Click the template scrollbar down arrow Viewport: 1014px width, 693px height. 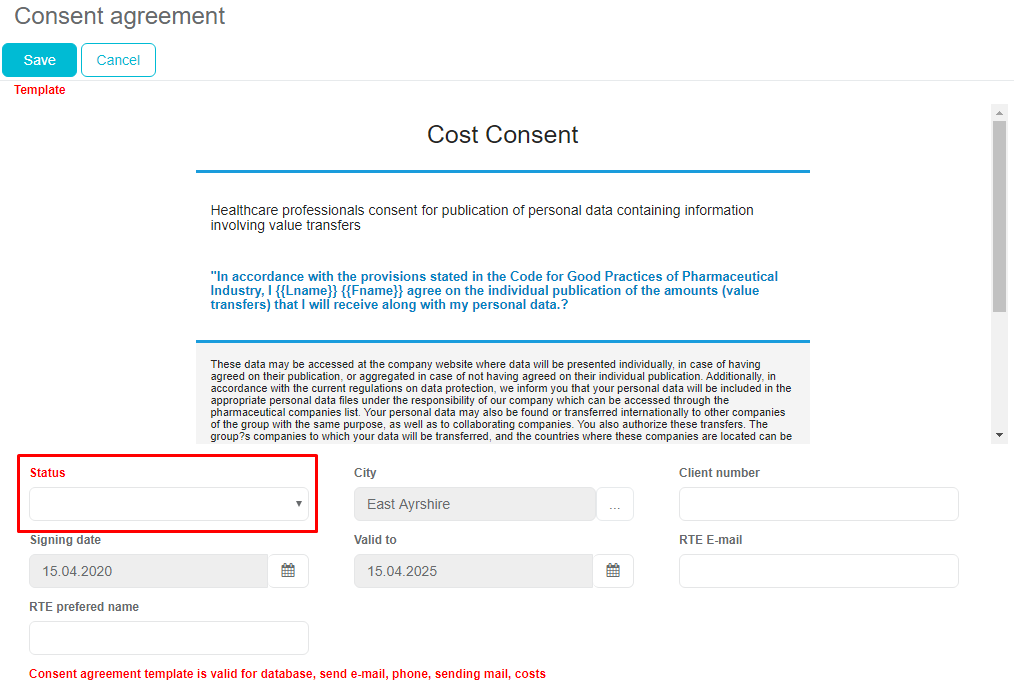999,435
